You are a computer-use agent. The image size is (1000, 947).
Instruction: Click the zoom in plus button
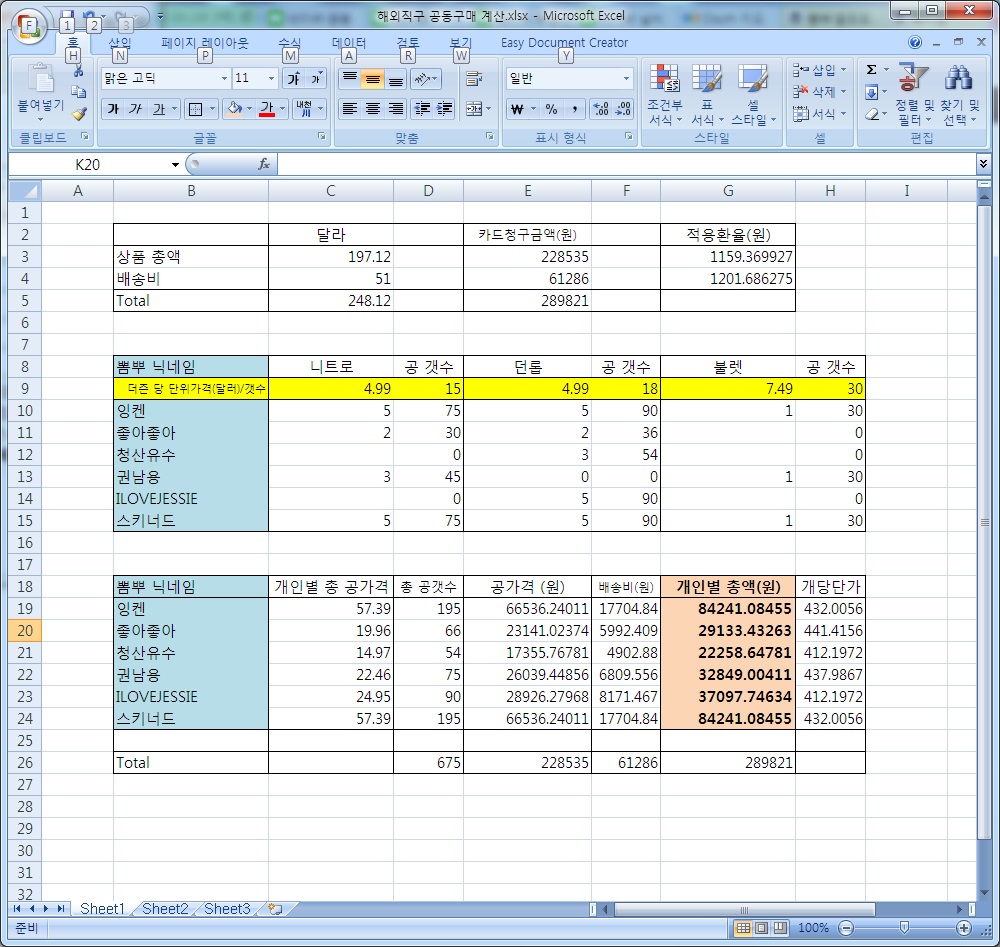coord(962,928)
